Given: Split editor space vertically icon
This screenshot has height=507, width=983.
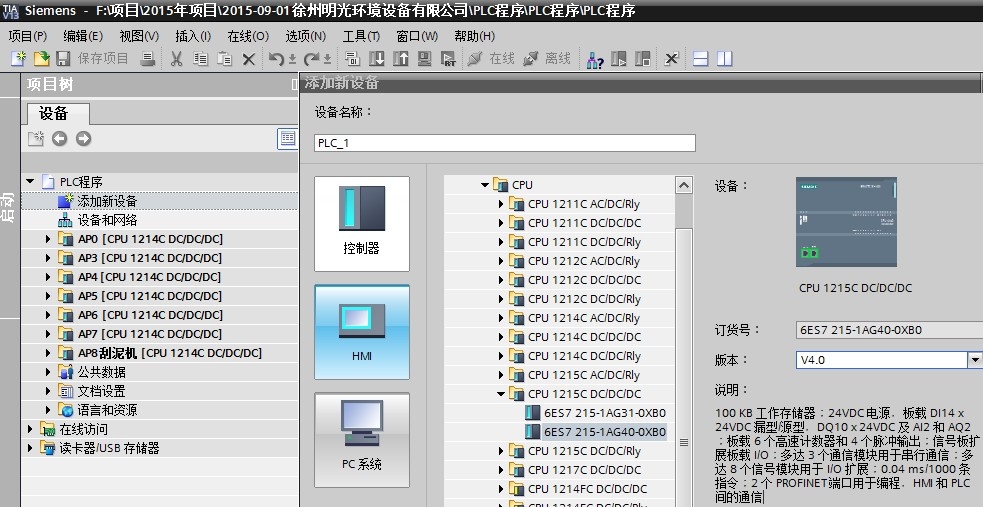Looking at the screenshot, I should [725, 59].
